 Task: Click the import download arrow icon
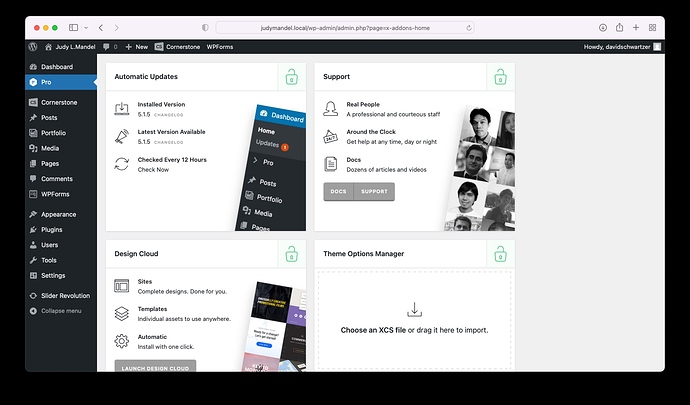(x=415, y=309)
